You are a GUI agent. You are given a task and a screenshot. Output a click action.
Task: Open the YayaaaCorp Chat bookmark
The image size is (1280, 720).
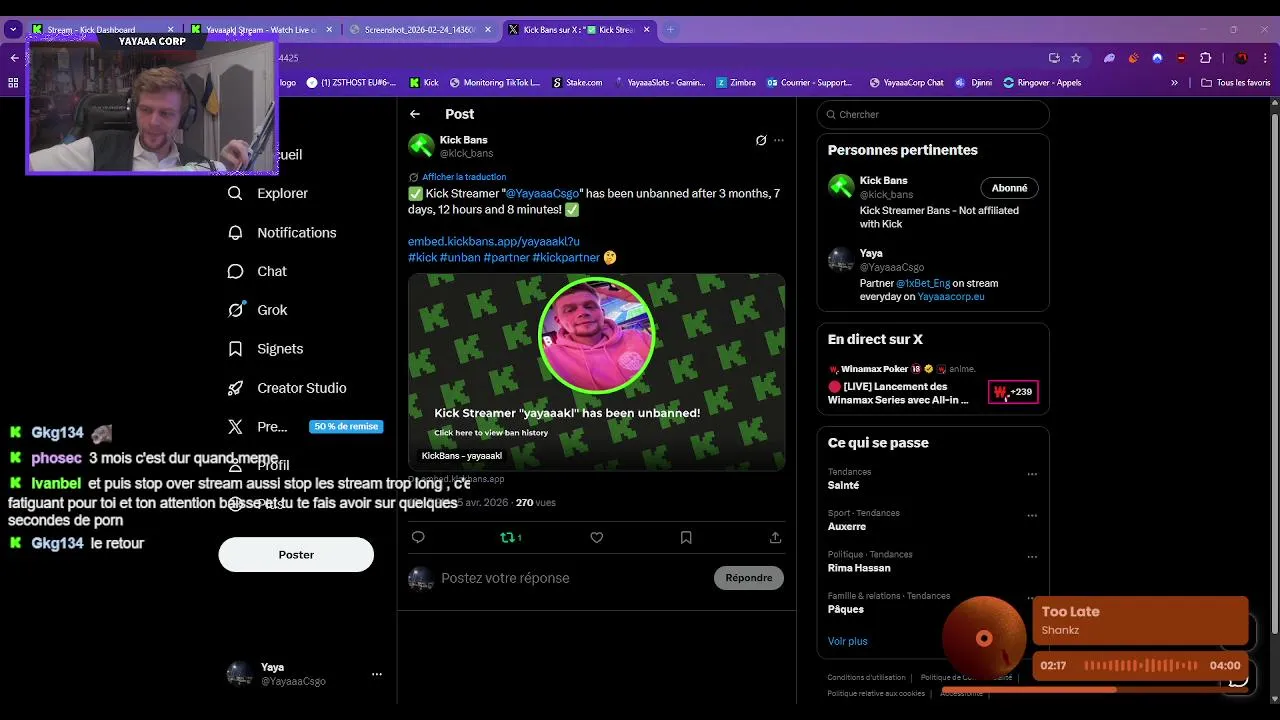[x=906, y=83]
